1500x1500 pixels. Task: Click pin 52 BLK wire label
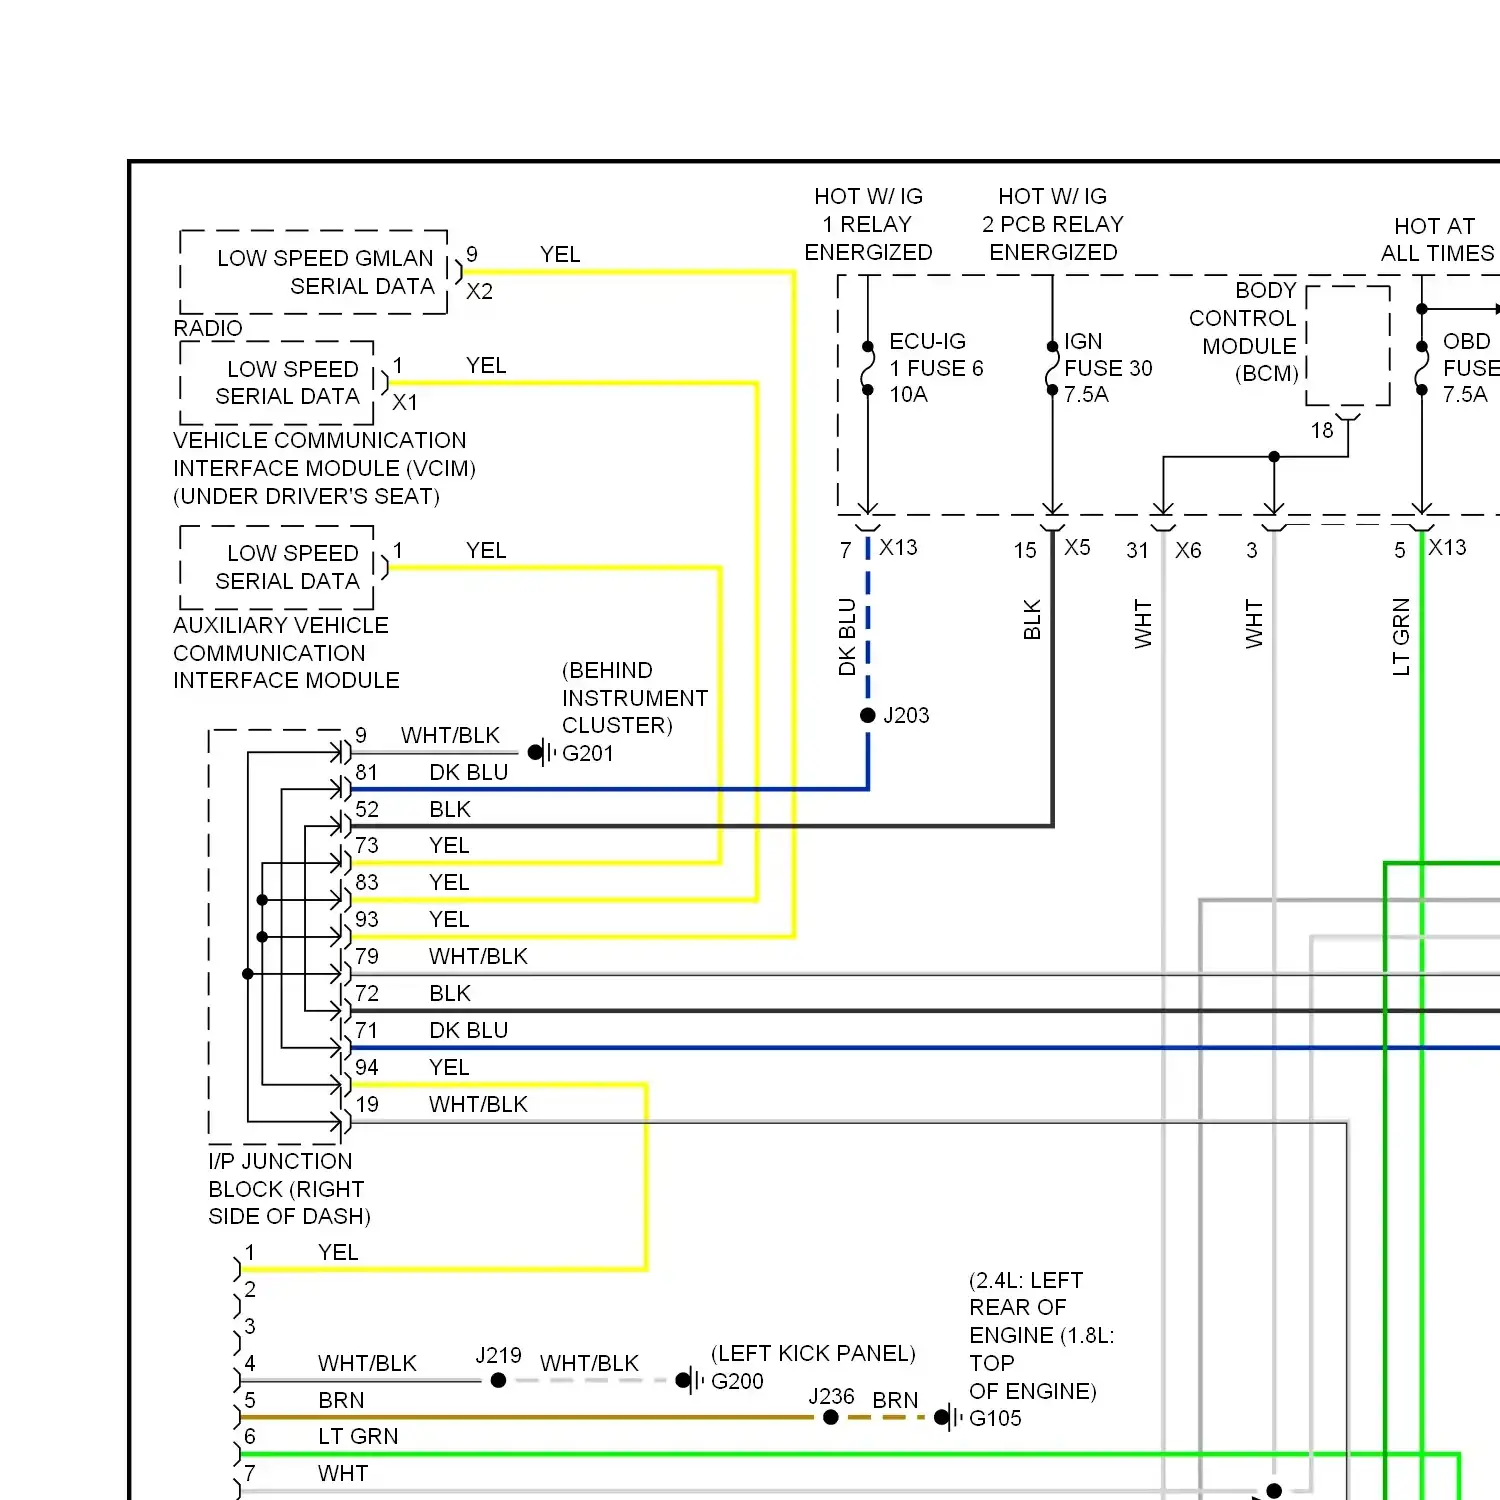pyautogui.click(x=450, y=809)
